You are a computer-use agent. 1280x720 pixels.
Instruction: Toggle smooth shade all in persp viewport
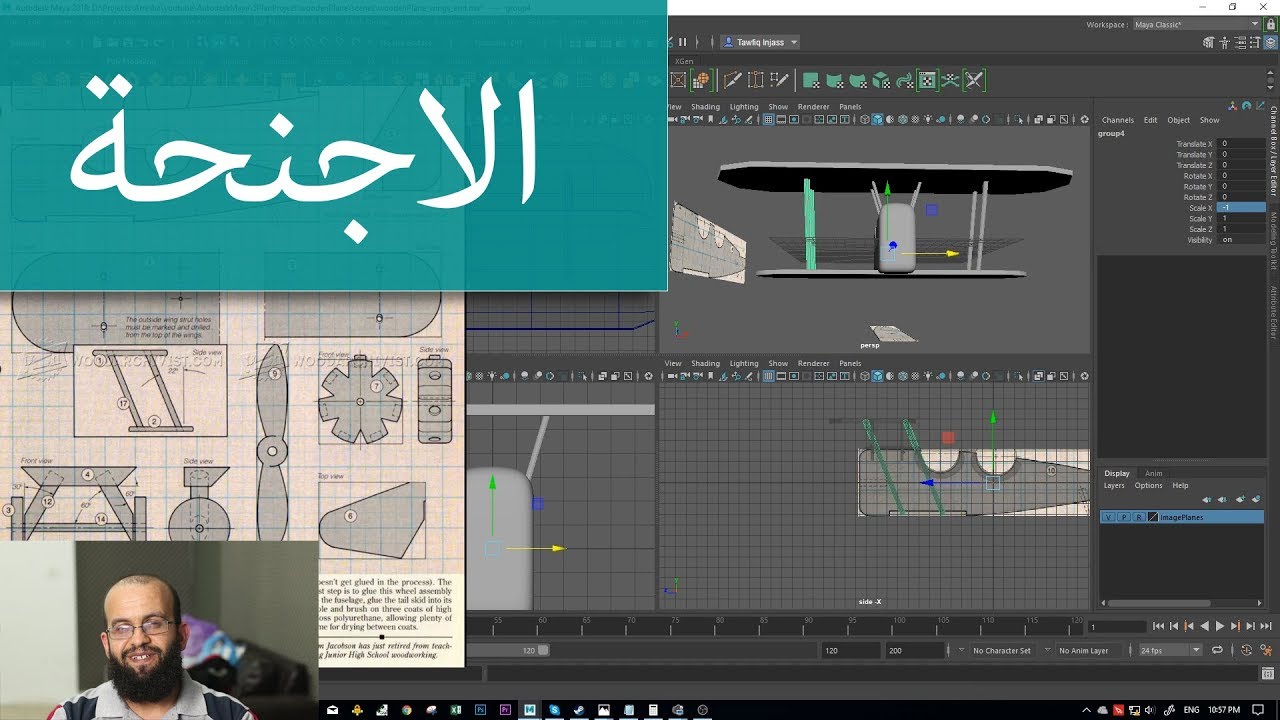[x=877, y=119]
